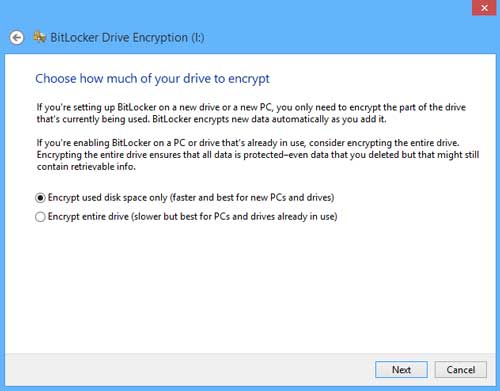
Task: Click the line starting 'Encrypting the entire drive ensures'
Action: tap(258, 155)
